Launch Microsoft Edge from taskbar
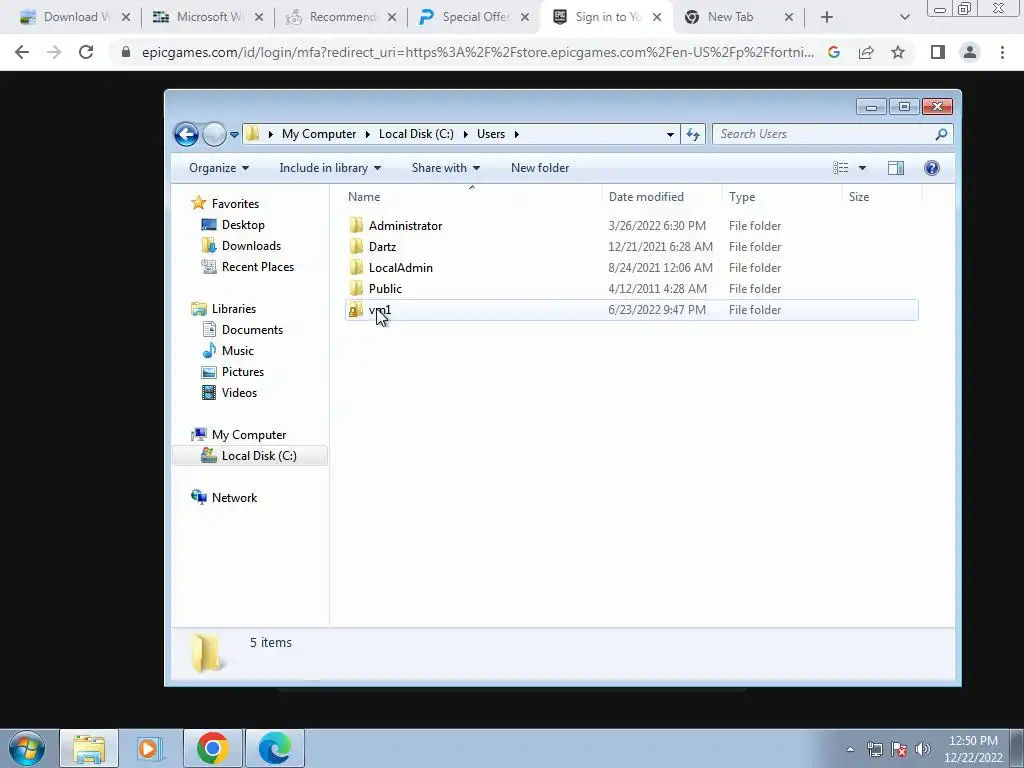Screen dimensions: 1024x768 point(274,748)
